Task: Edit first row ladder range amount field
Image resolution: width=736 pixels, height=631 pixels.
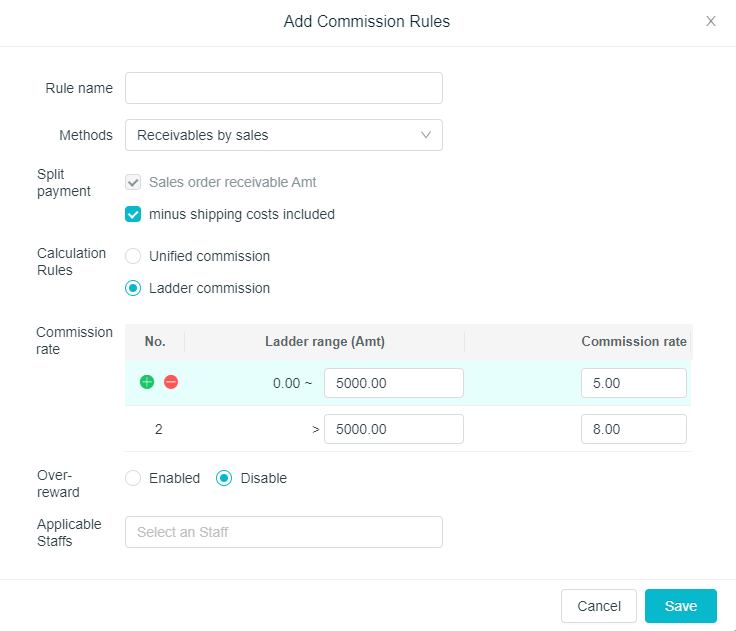Action: (x=393, y=383)
